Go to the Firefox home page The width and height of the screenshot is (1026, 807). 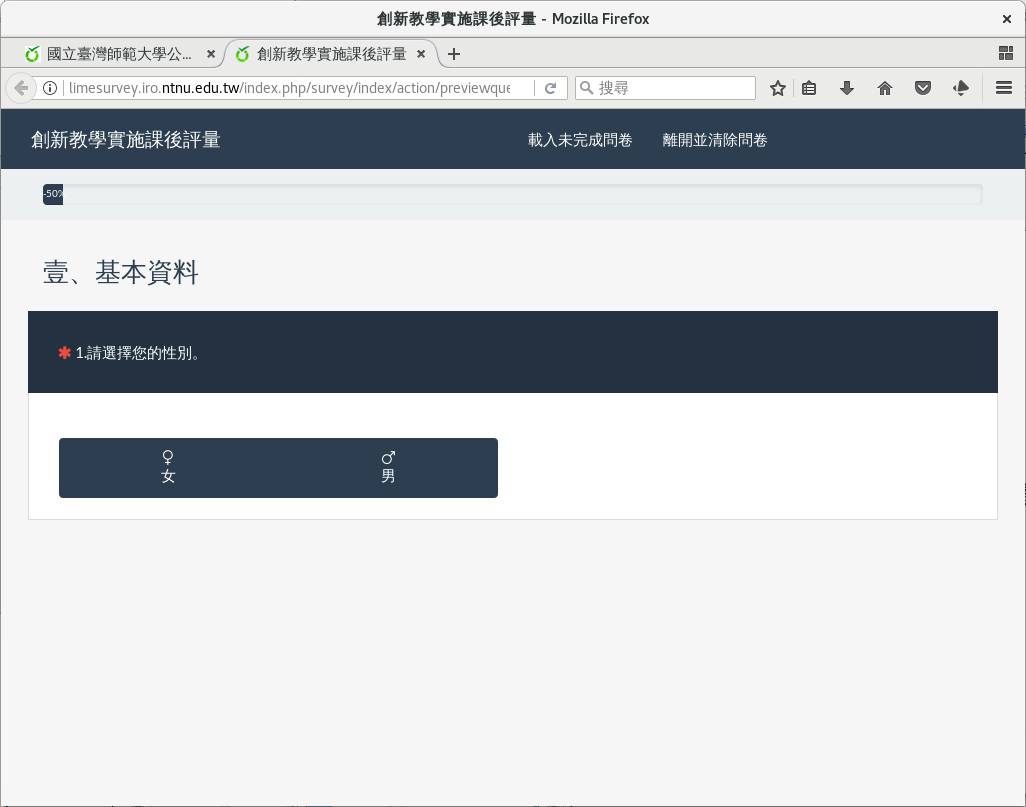click(x=885, y=88)
